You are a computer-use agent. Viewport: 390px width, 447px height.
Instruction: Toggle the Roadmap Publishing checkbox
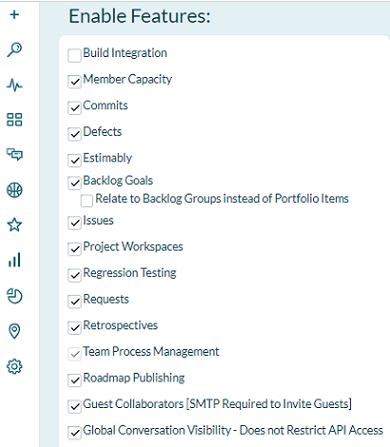(74, 380)
